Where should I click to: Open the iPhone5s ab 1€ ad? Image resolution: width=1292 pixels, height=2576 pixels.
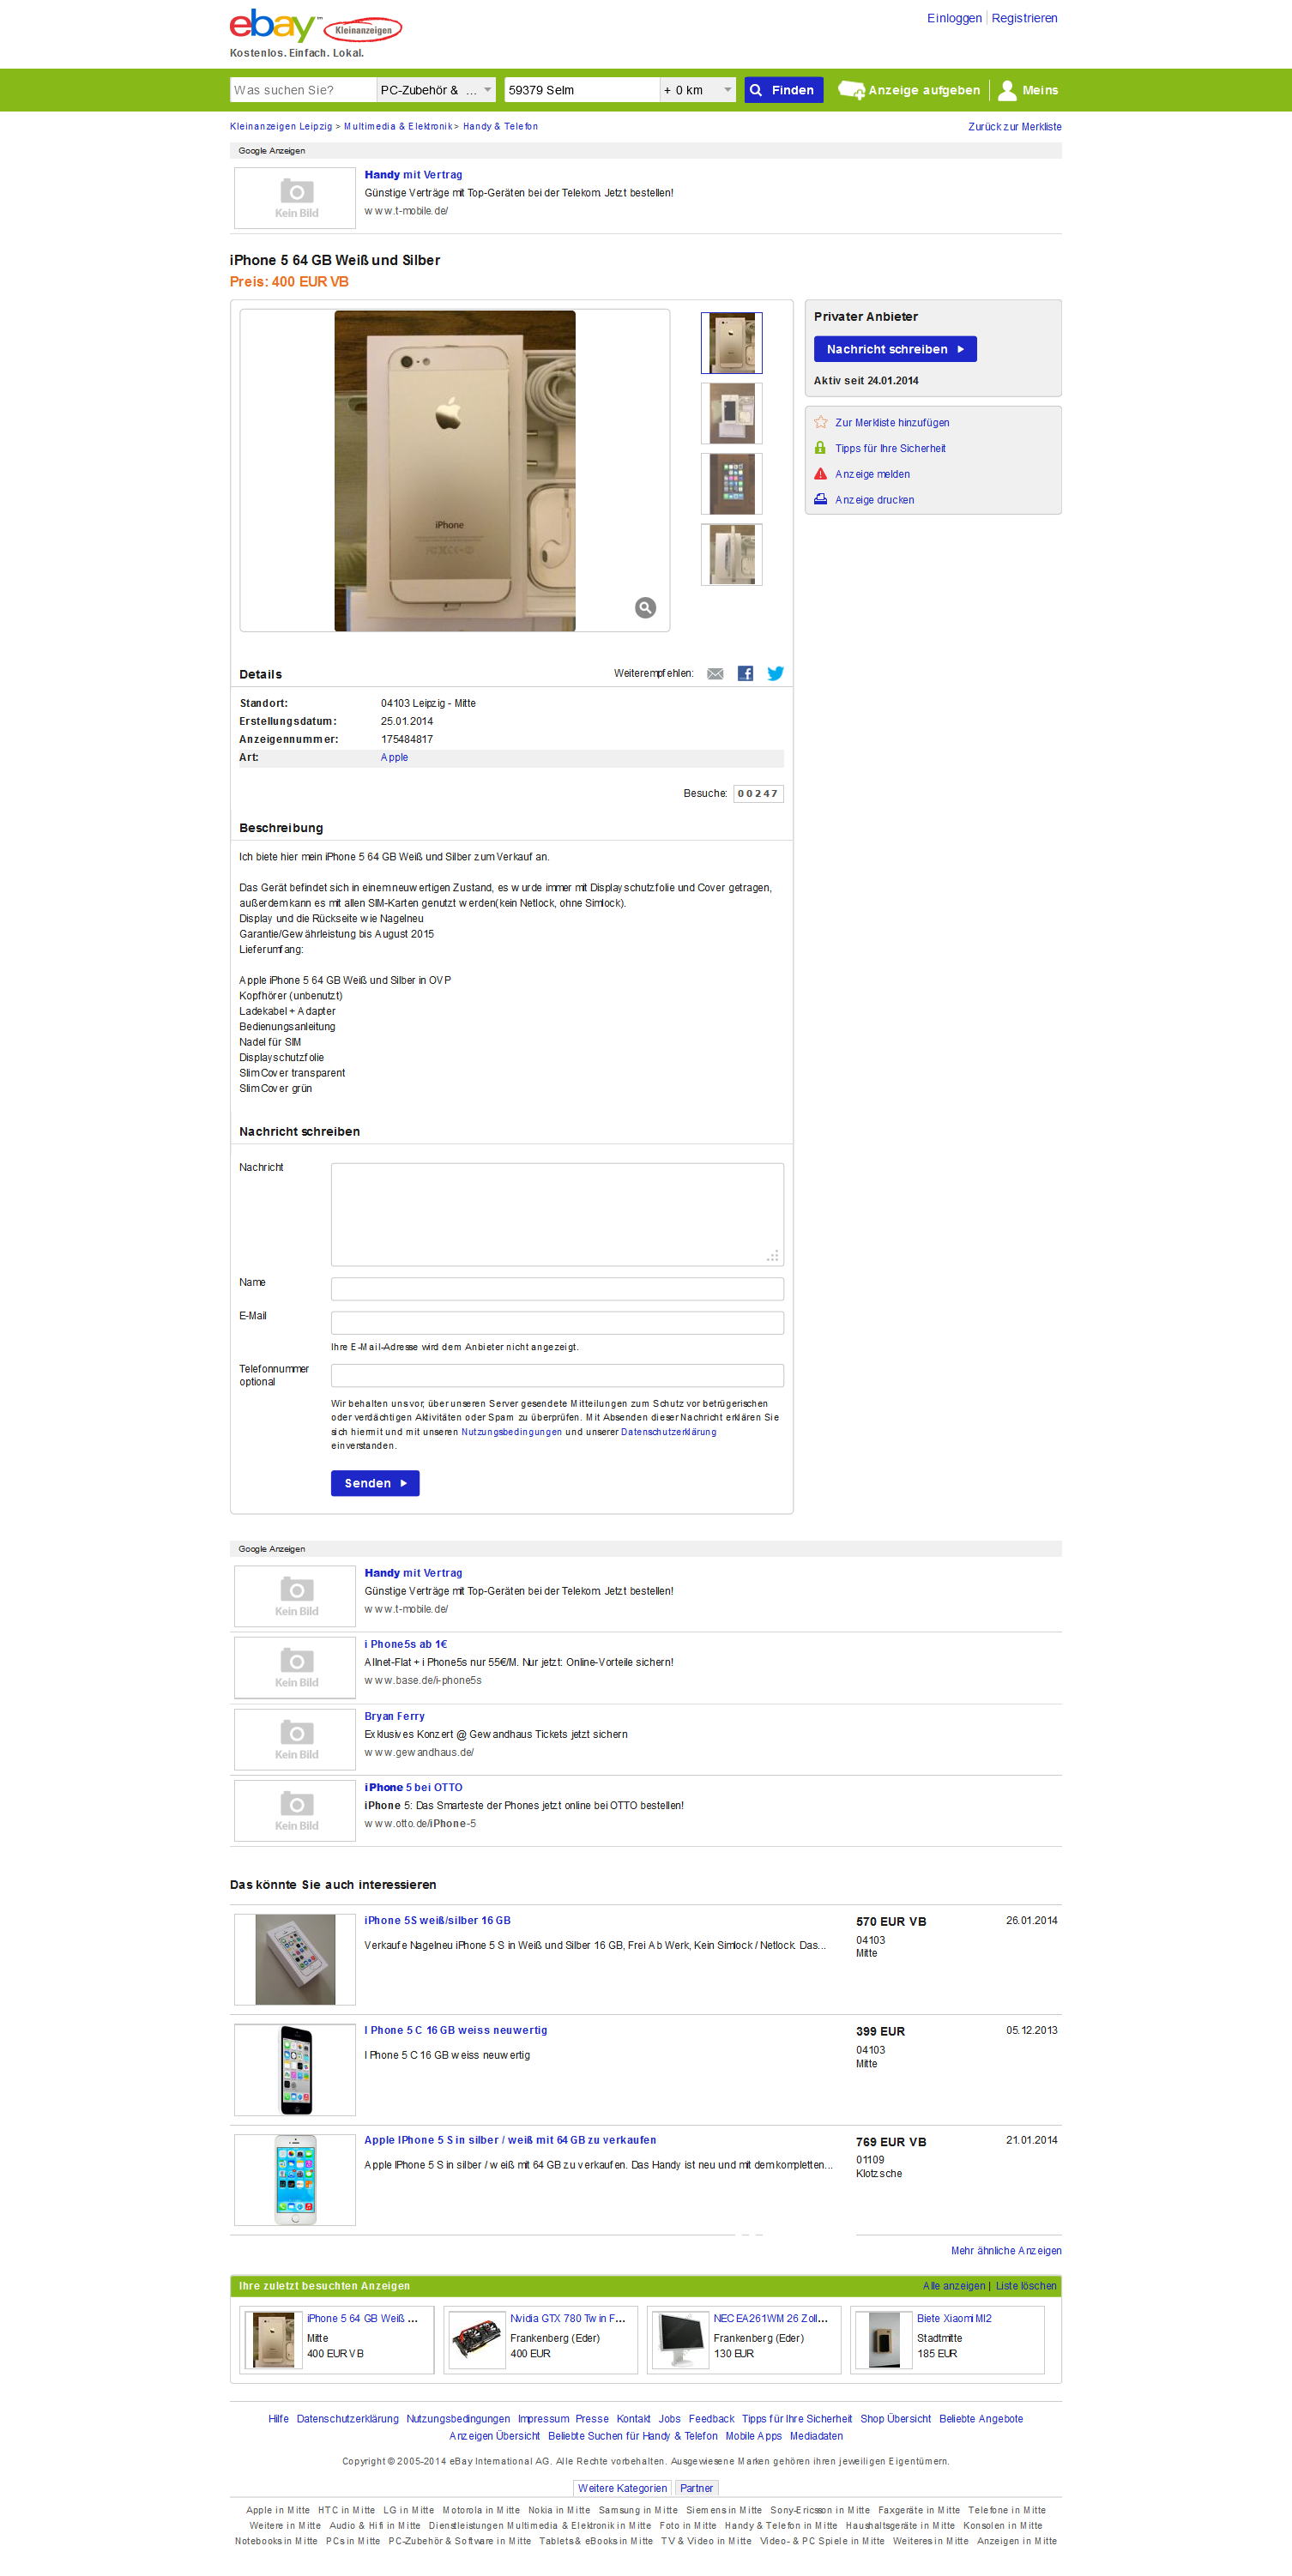[405, 1644]
